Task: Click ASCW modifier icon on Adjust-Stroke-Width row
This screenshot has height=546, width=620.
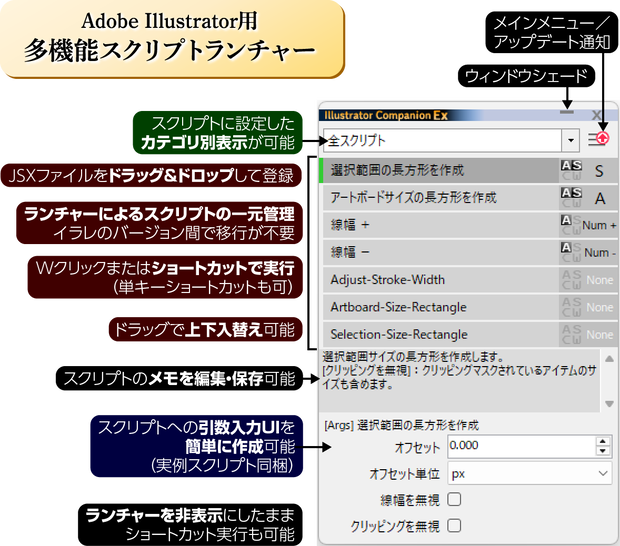Action: [571, 280]
